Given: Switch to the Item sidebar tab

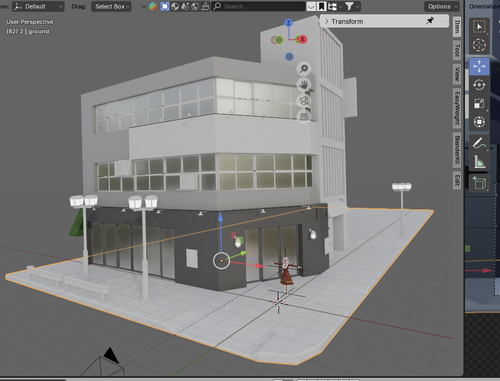Looking at the screenshot, I should coord(457,27).
